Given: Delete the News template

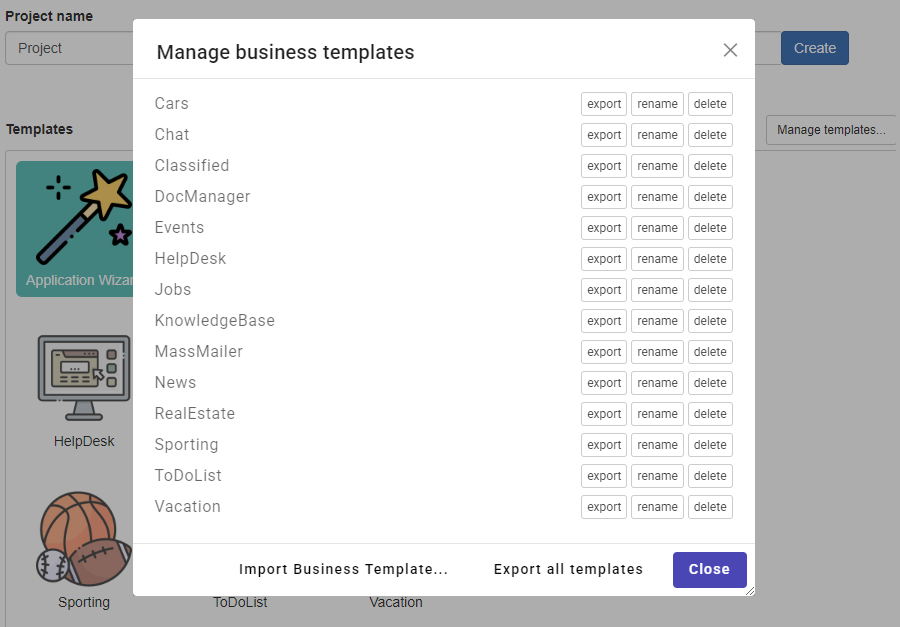Looking at the screenshot, I should (710, 383).
